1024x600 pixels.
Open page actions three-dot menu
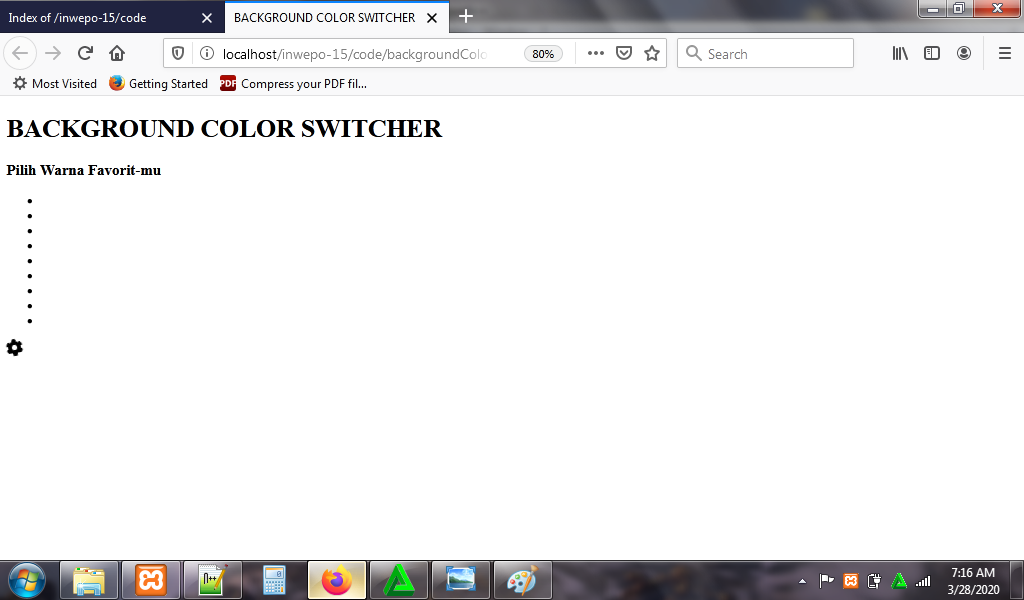point(596,54)
